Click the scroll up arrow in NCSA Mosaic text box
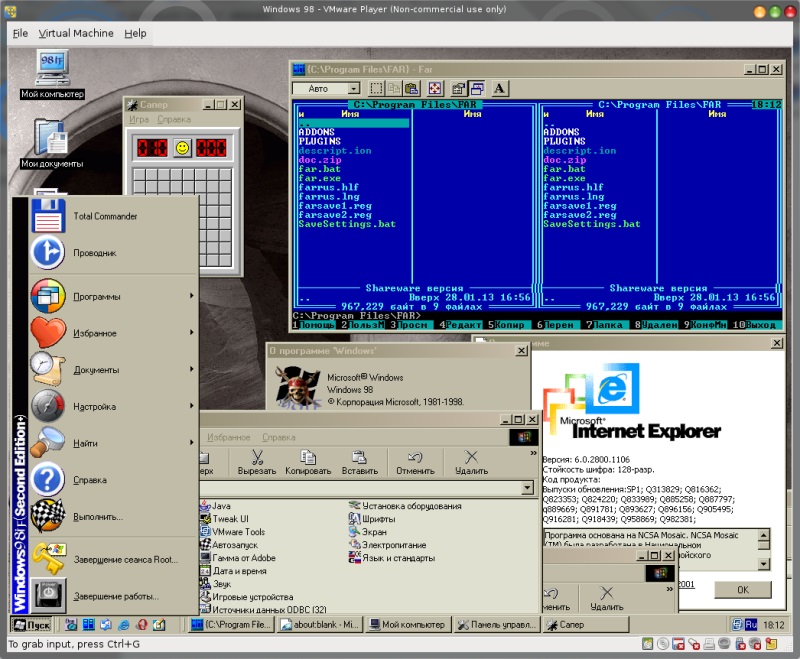Screen dimensions: 800x659 click(x=764, y=535)
